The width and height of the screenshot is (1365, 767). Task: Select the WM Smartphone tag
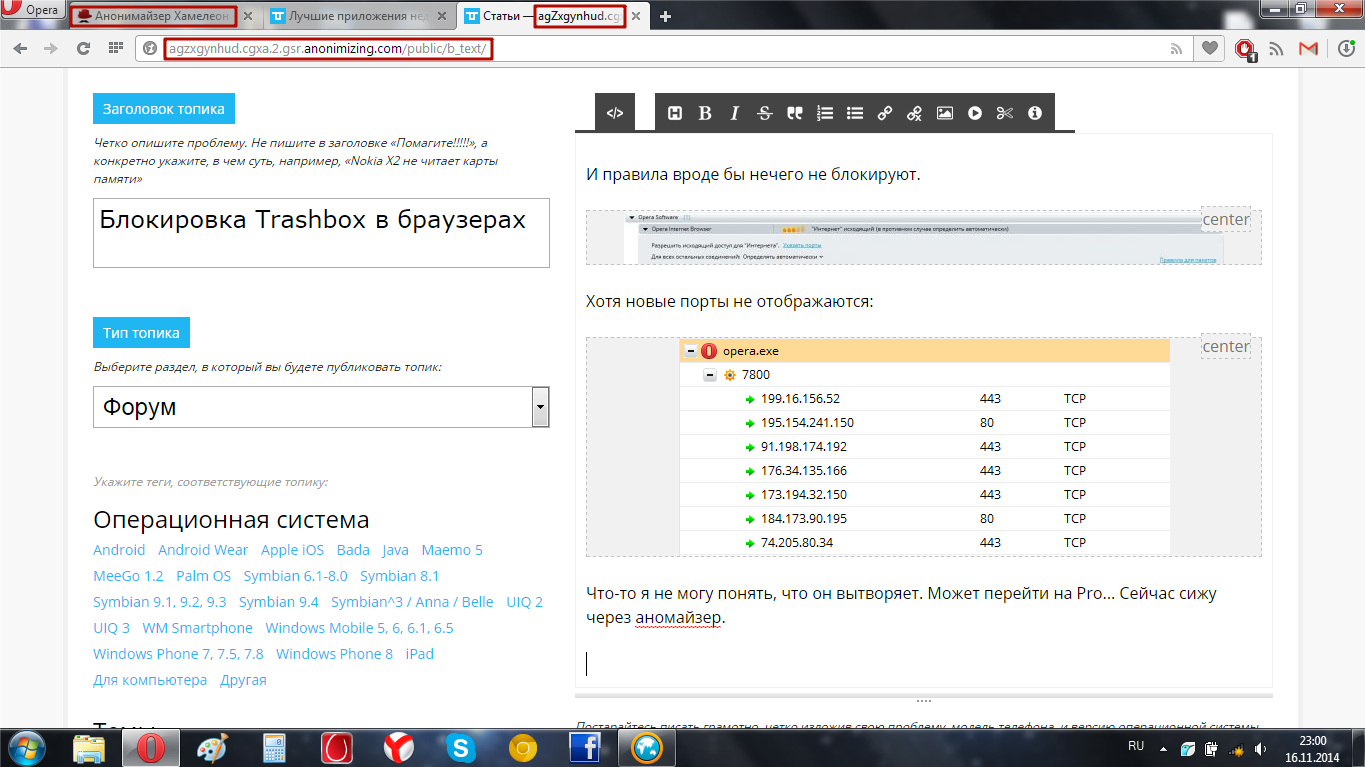tap(198, 628)
